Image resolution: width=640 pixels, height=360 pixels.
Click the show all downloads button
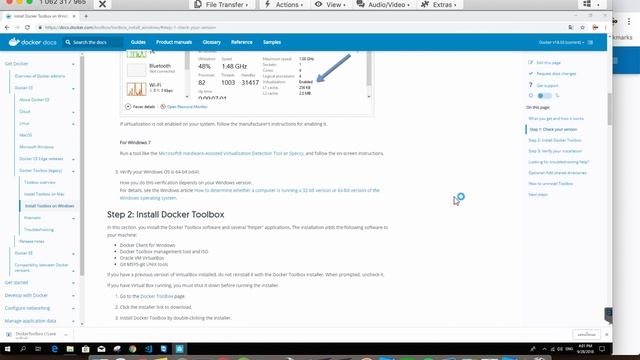coord(586,335)
